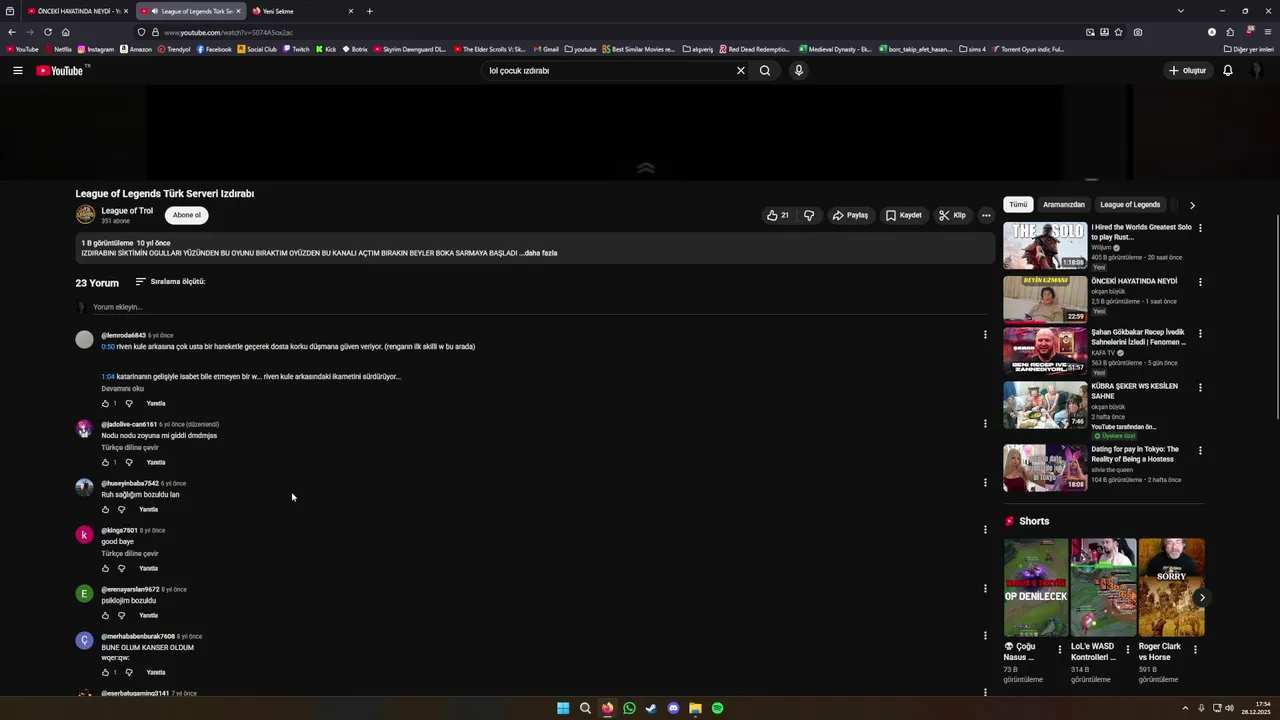Dislike the comment by @erenayarslan9672

(x=122, y=616)
